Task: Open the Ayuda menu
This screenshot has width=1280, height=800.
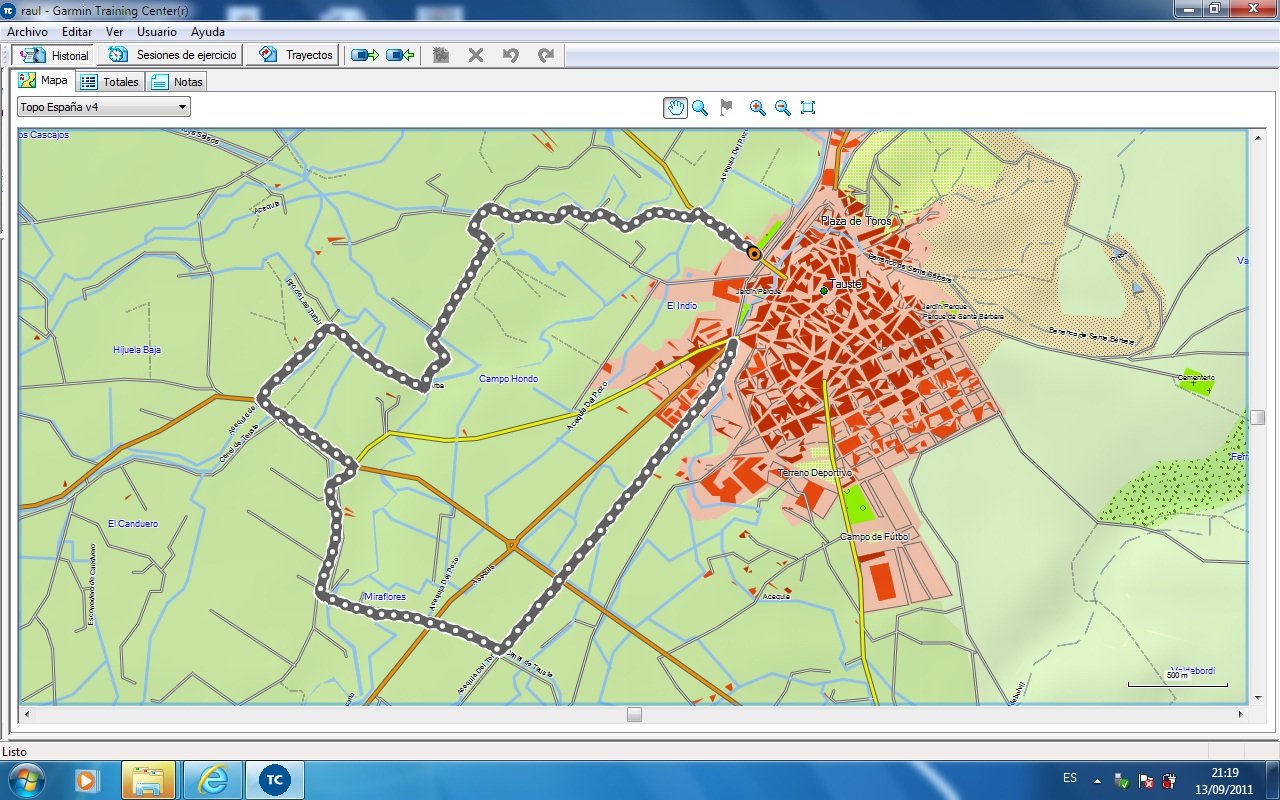Action: [x=208, y=32]
